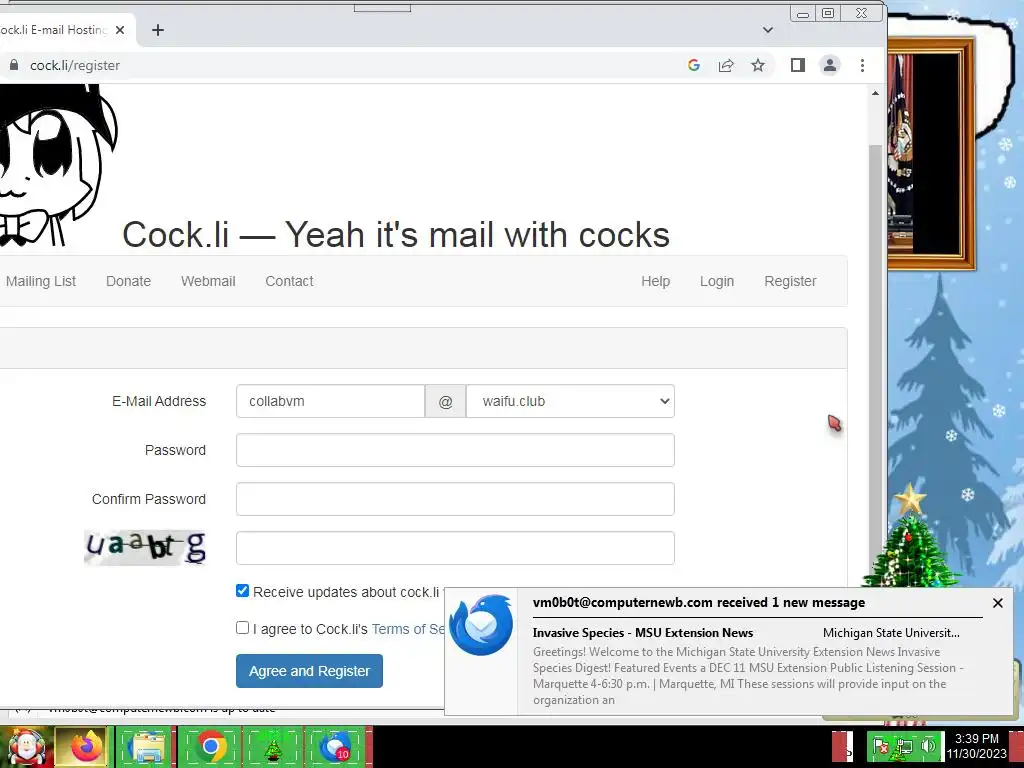Click the site lock icon
The image size is (1024, 768).
(14, 65)
